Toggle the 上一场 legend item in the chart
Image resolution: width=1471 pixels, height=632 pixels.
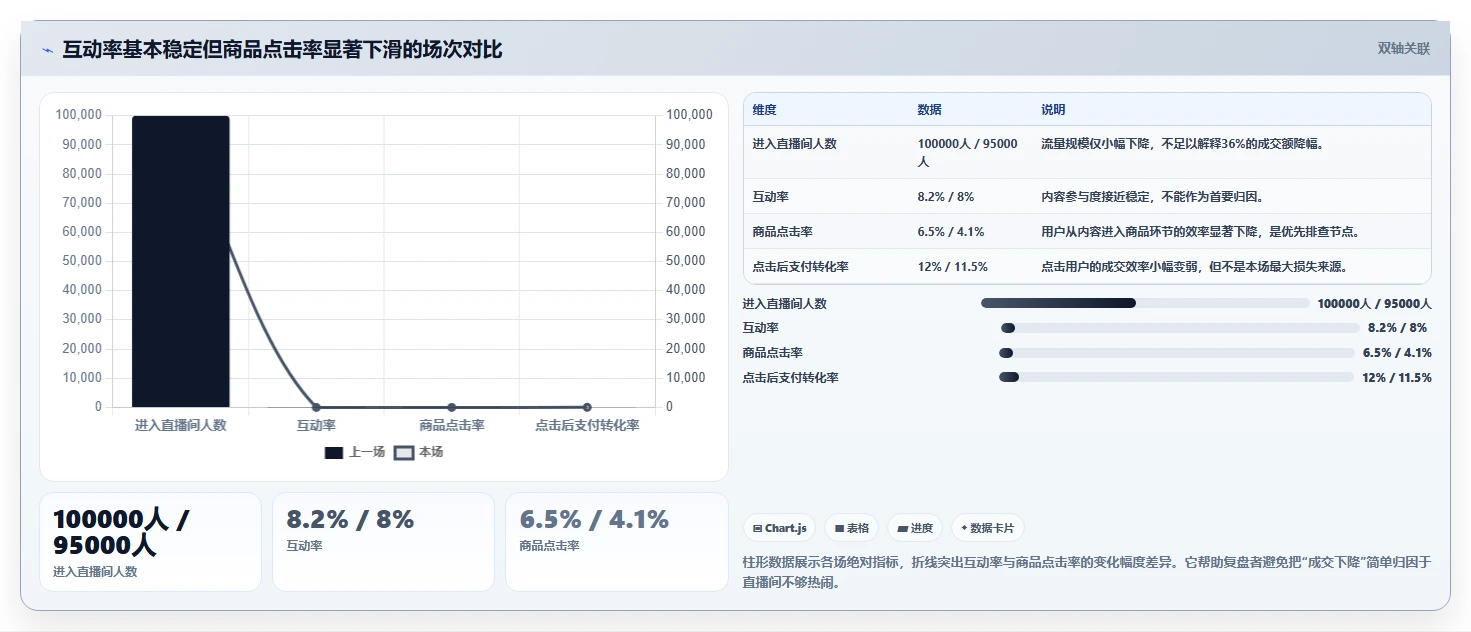point(355,452)
